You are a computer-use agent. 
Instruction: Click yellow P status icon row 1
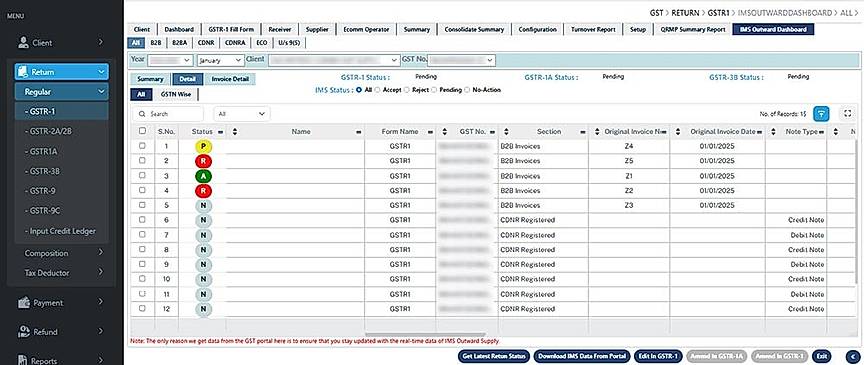(x=203, y=147)
